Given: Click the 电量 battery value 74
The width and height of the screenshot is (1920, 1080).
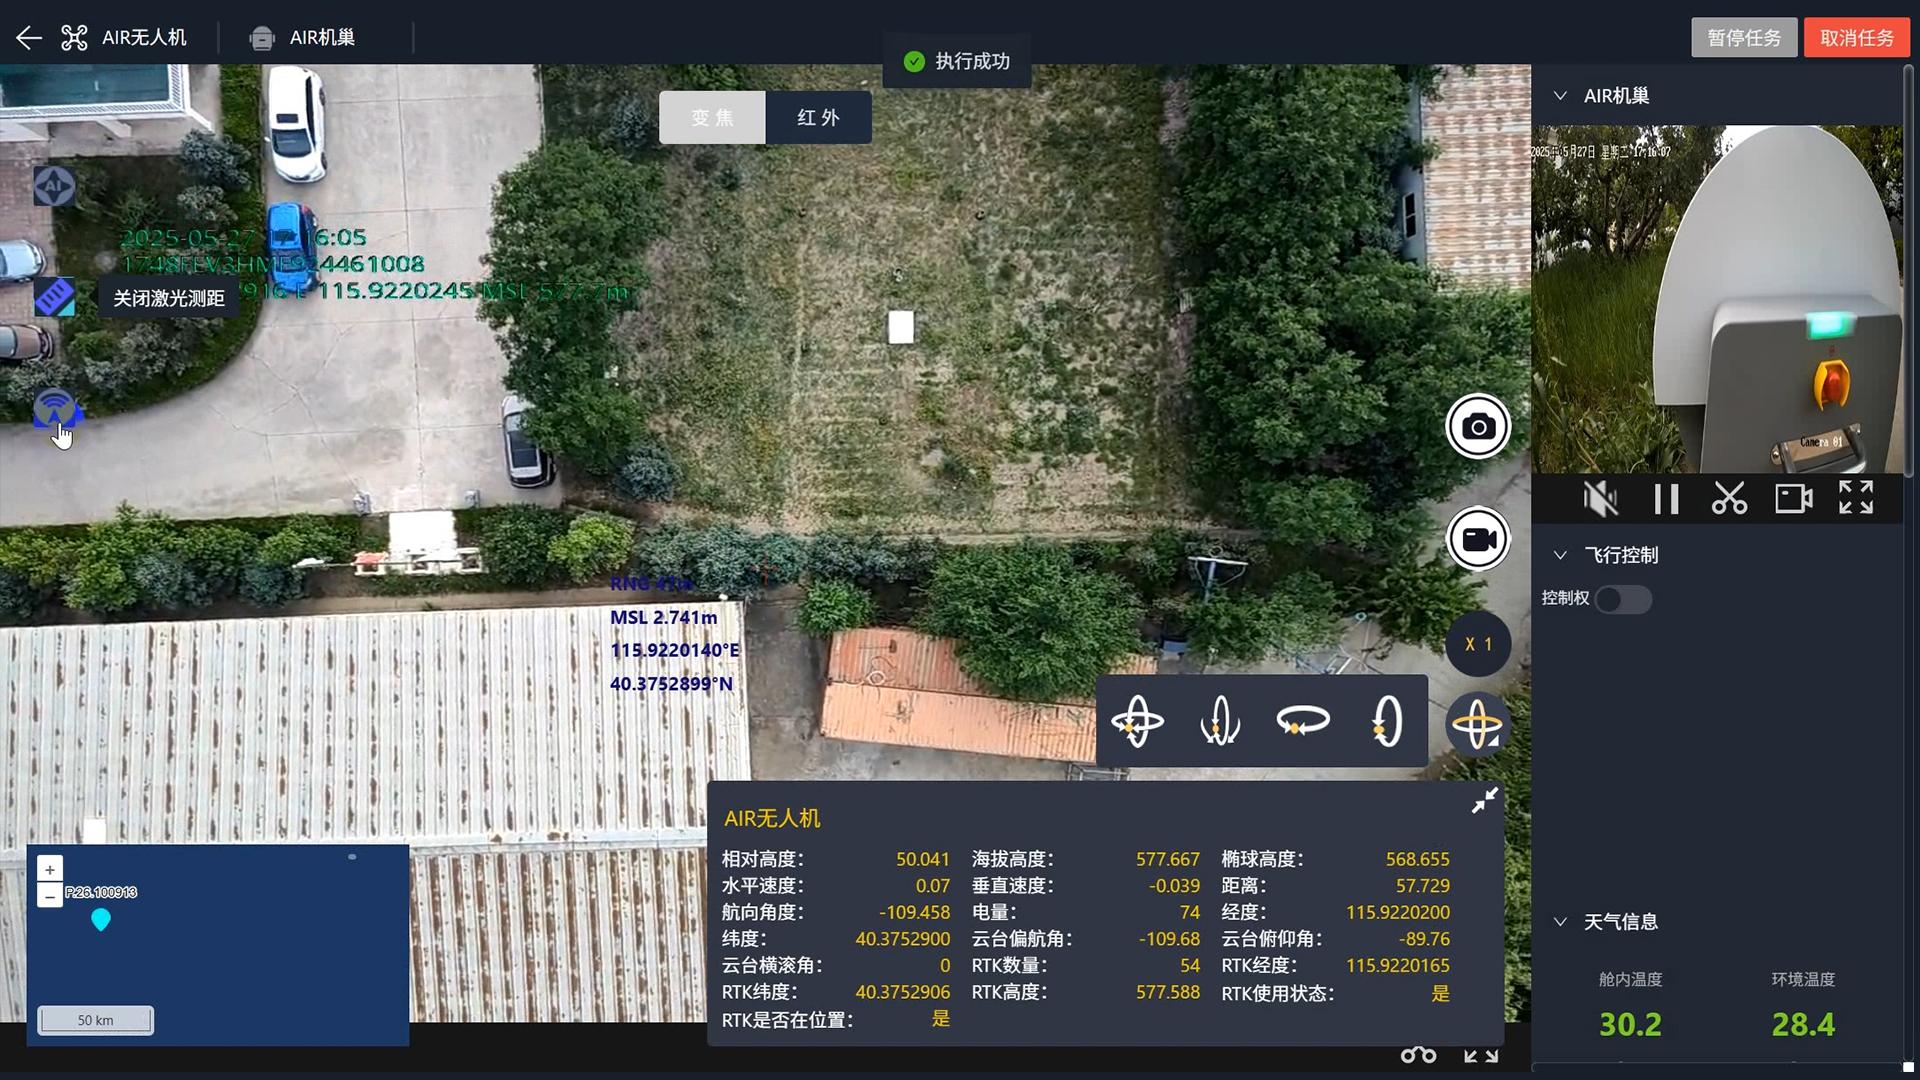Looking at the screenshot, I should pos(1189,912).
